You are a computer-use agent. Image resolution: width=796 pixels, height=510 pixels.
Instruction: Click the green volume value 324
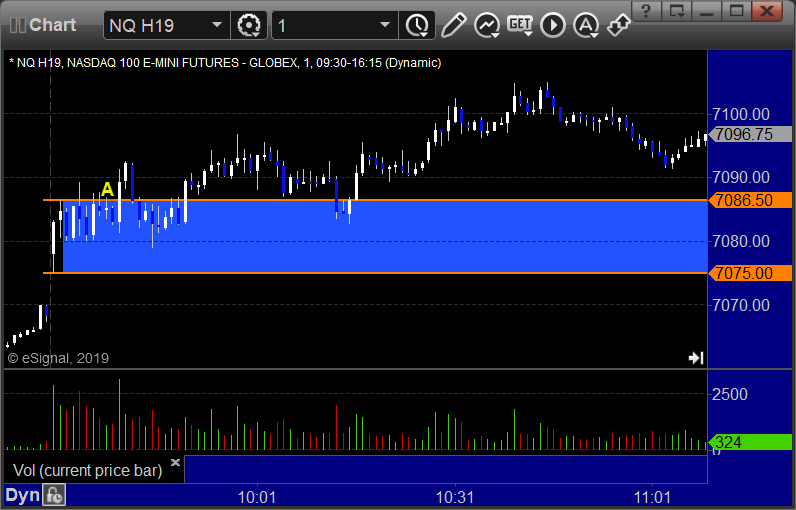coord(750,442)
